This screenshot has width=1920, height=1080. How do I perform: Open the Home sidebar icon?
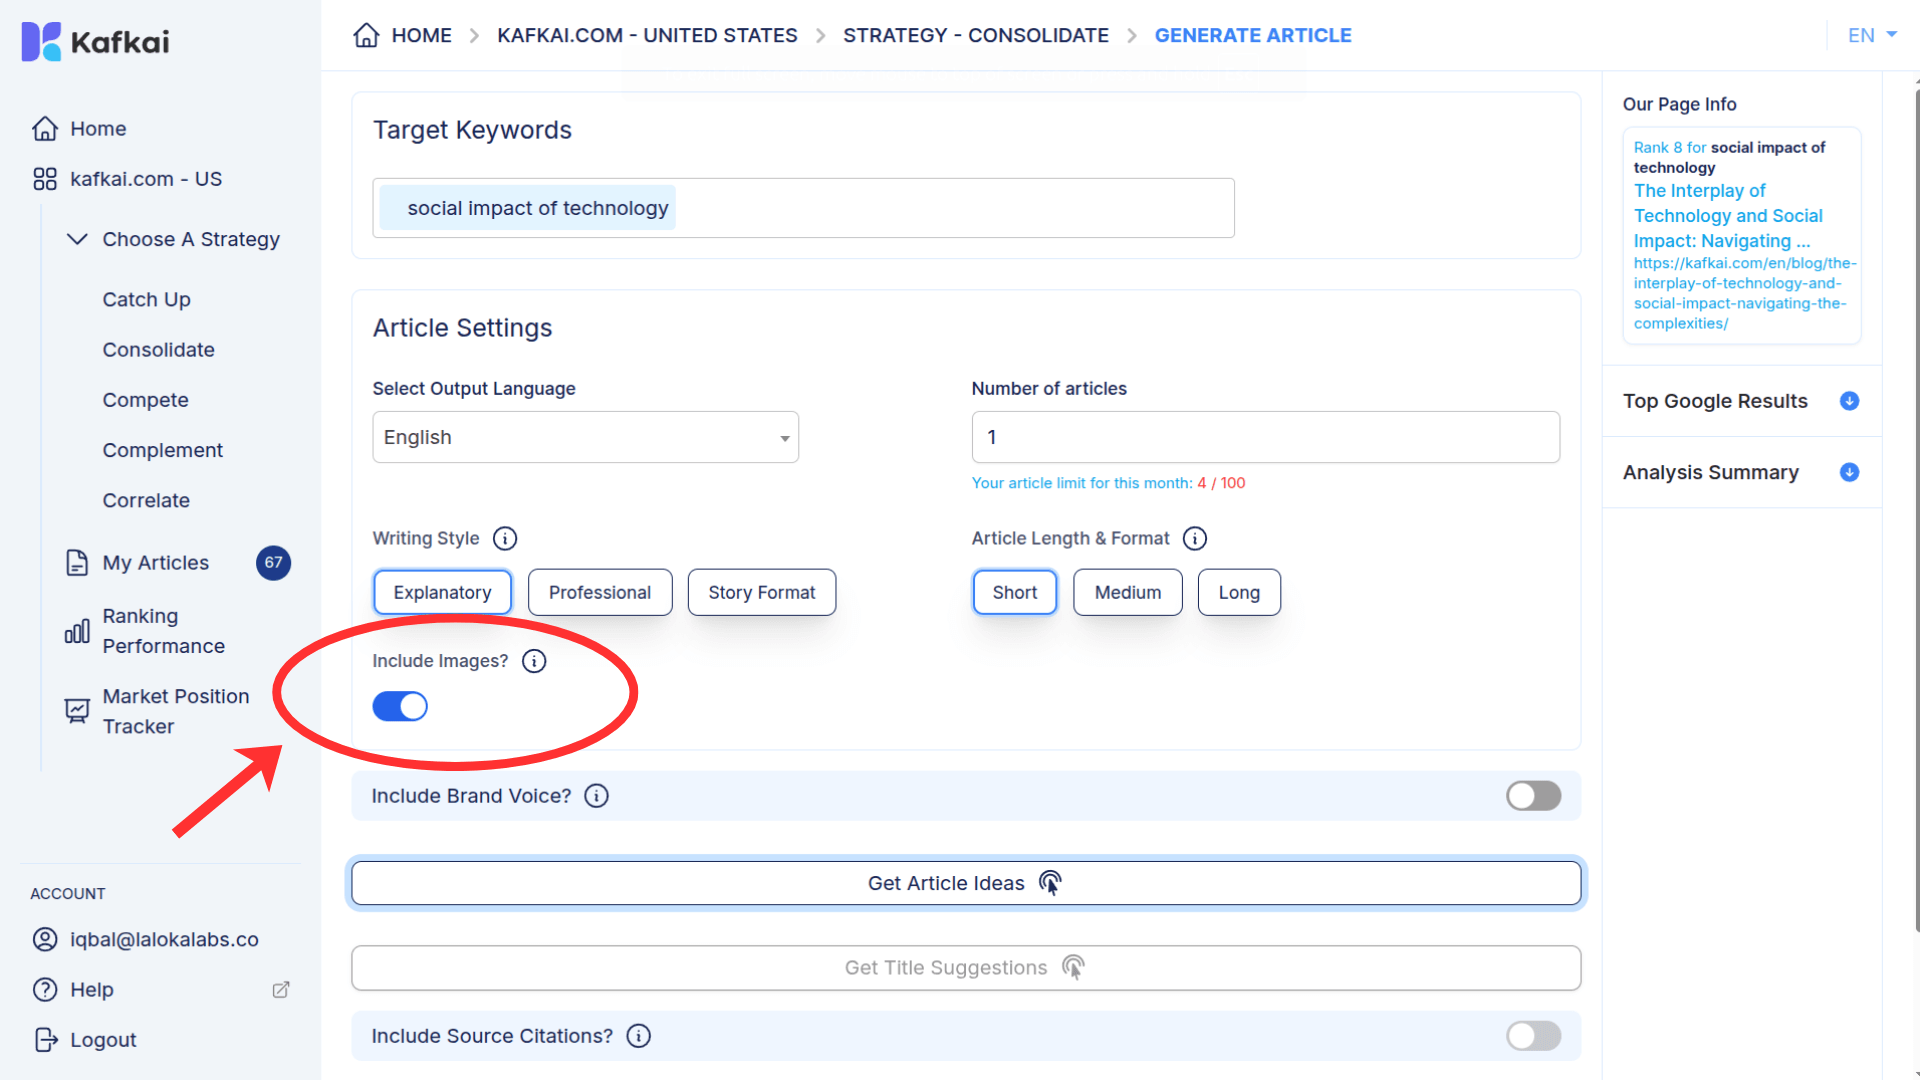click(x=45, y=128)
